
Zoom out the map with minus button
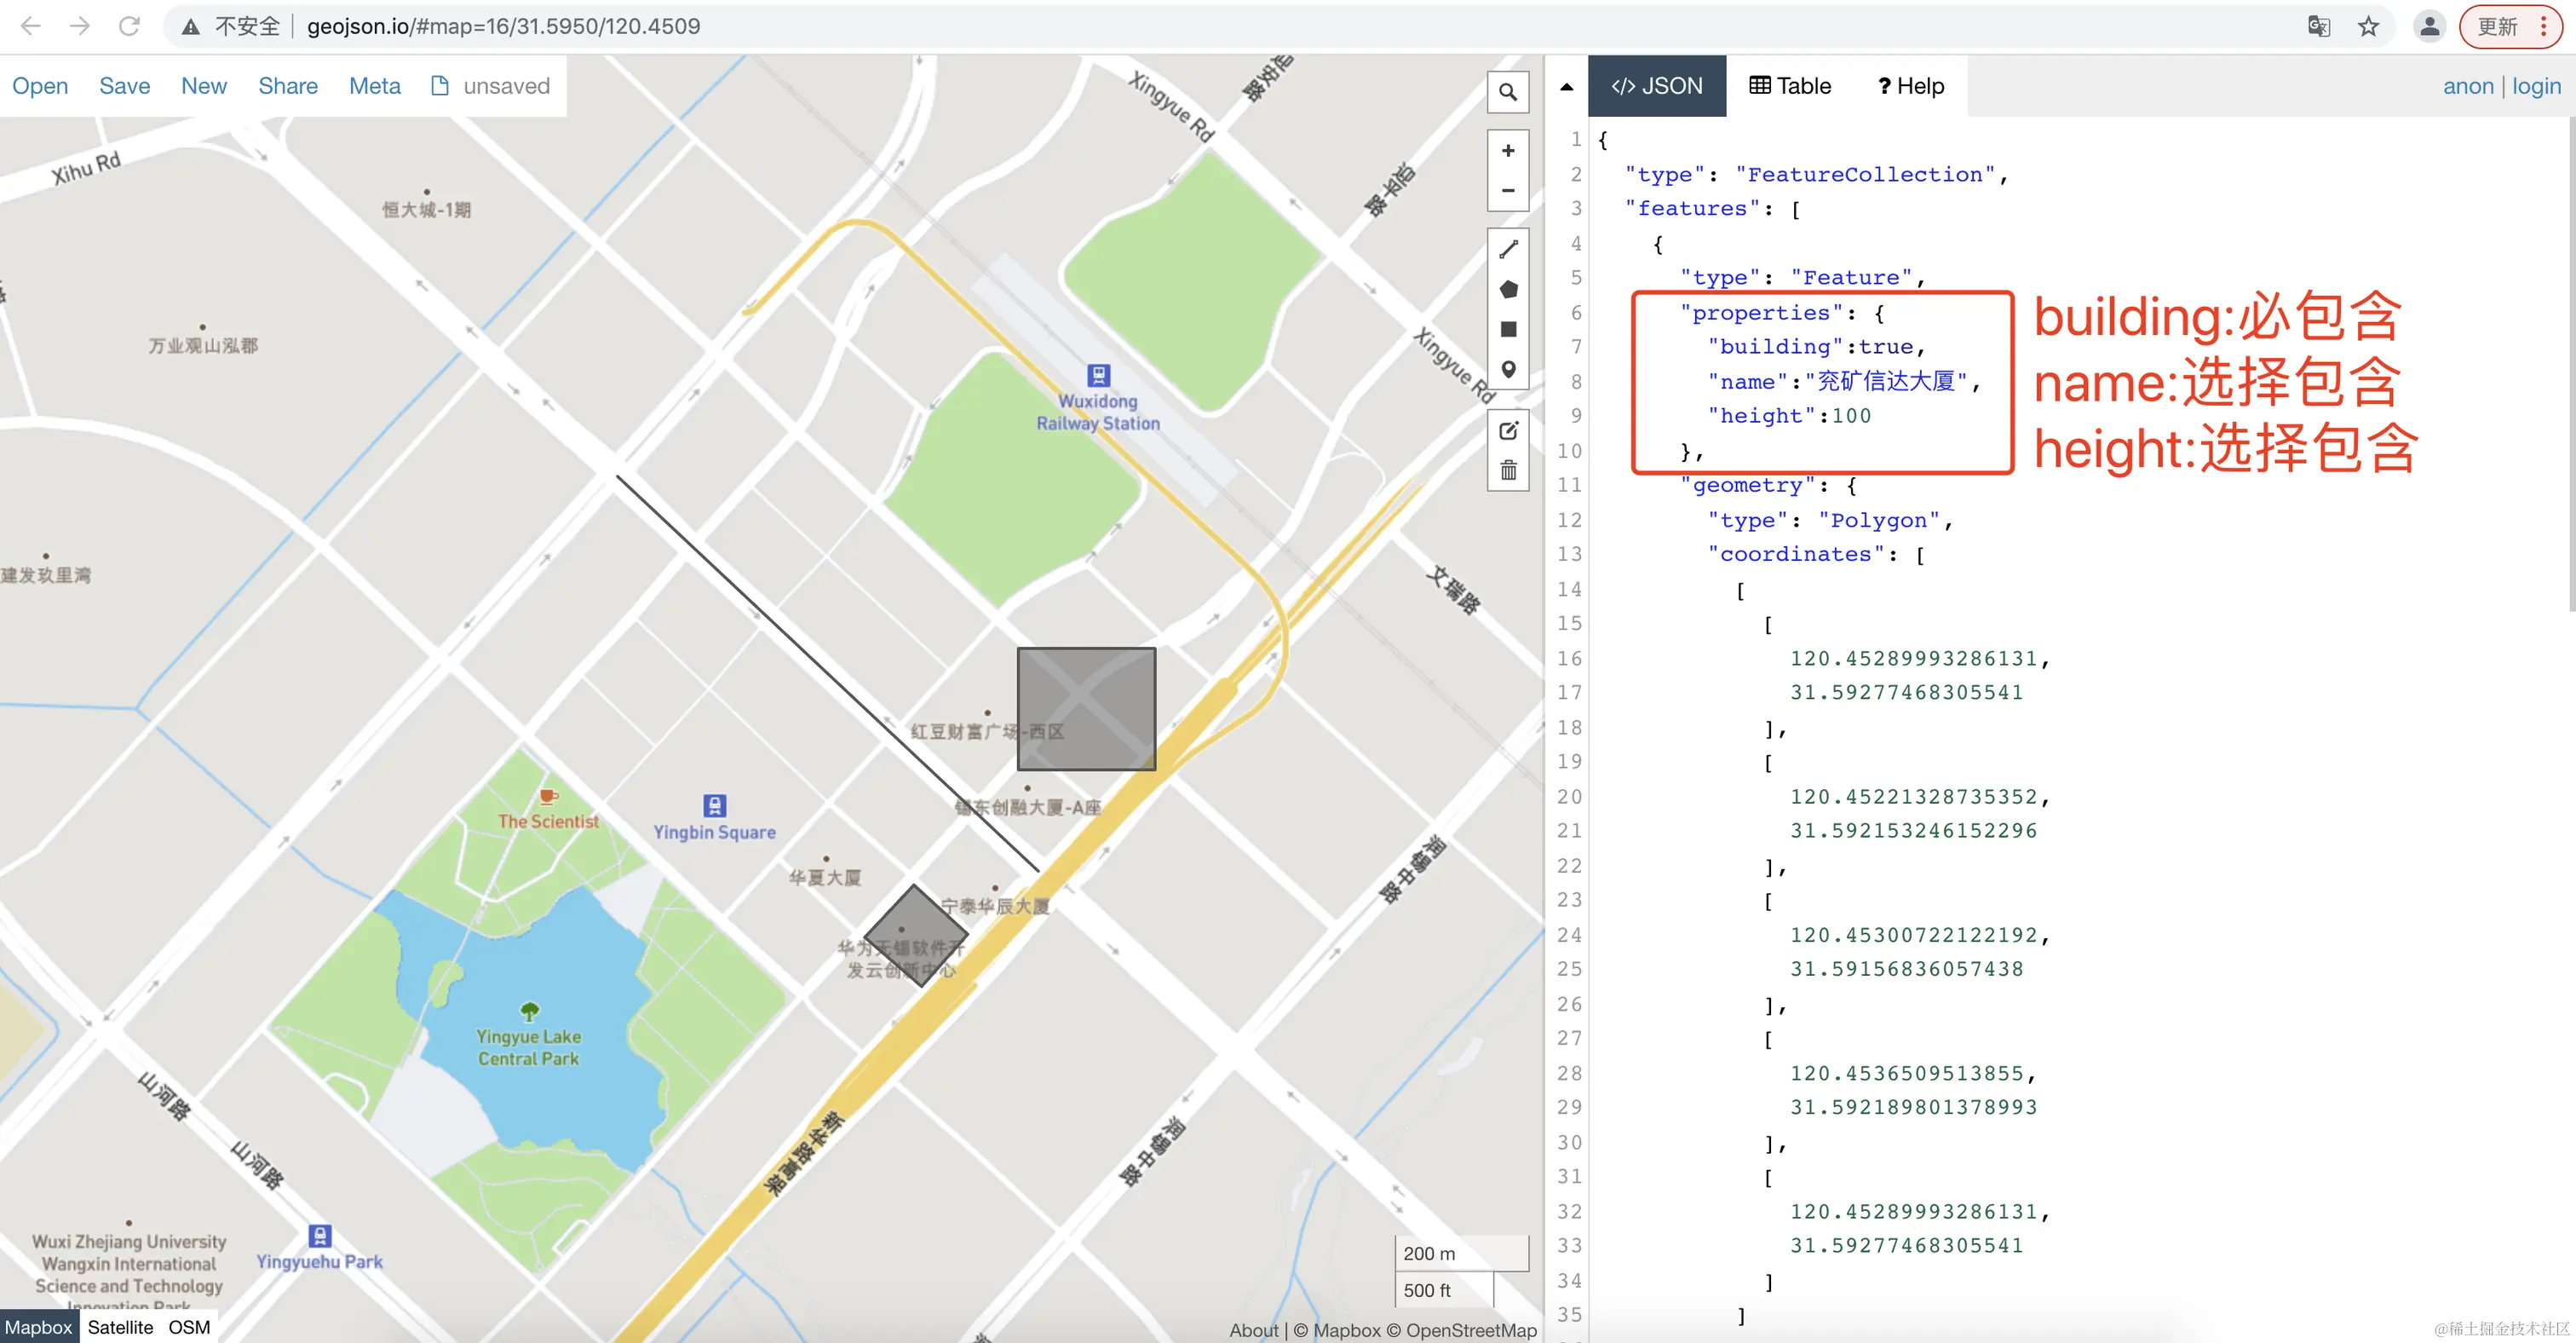pyautogui.click(x=1507, y=191)
